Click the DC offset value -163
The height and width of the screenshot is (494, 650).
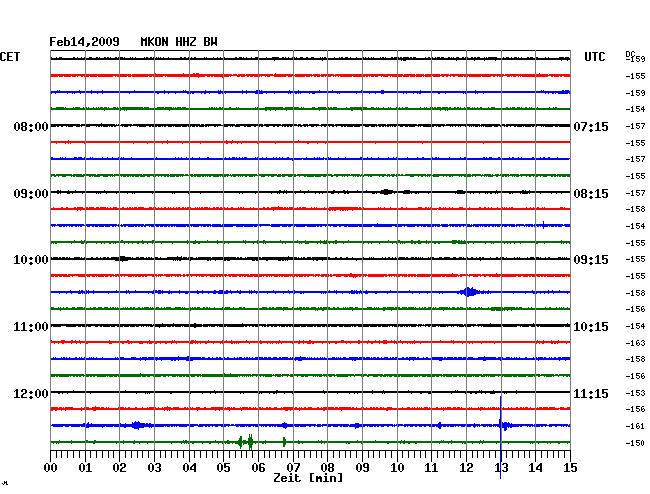pyautogui.click(x=635, y=343)
